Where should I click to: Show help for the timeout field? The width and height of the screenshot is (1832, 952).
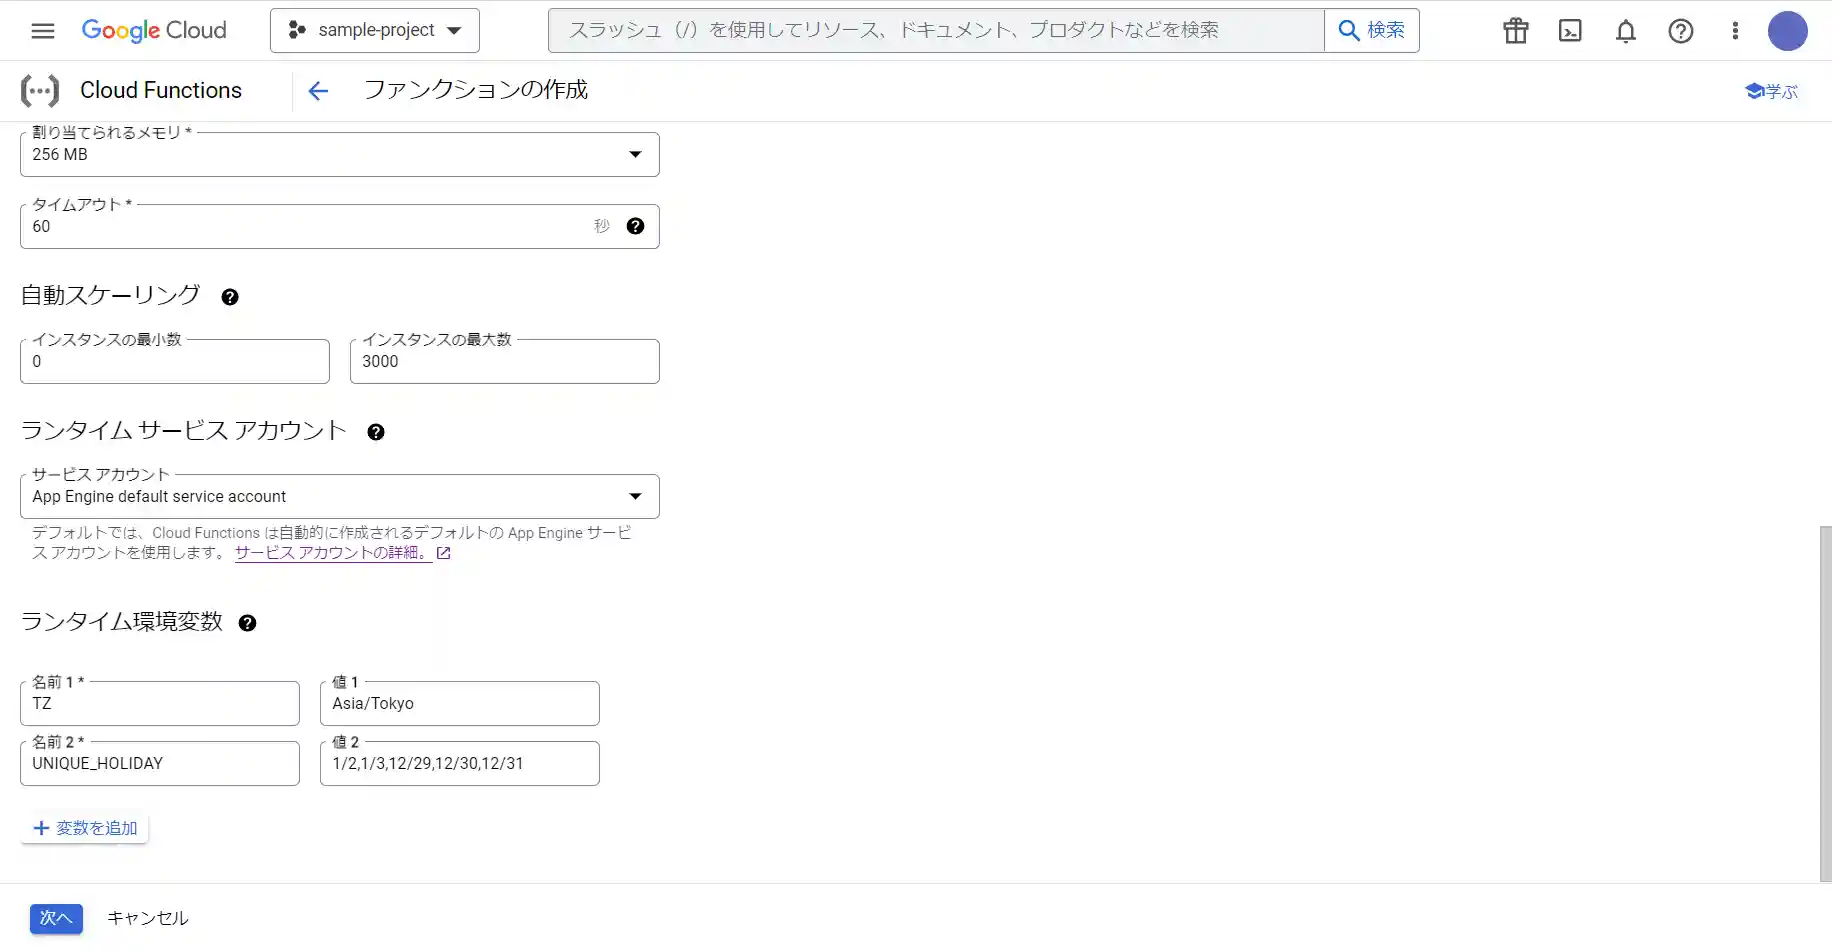[635, 226]
